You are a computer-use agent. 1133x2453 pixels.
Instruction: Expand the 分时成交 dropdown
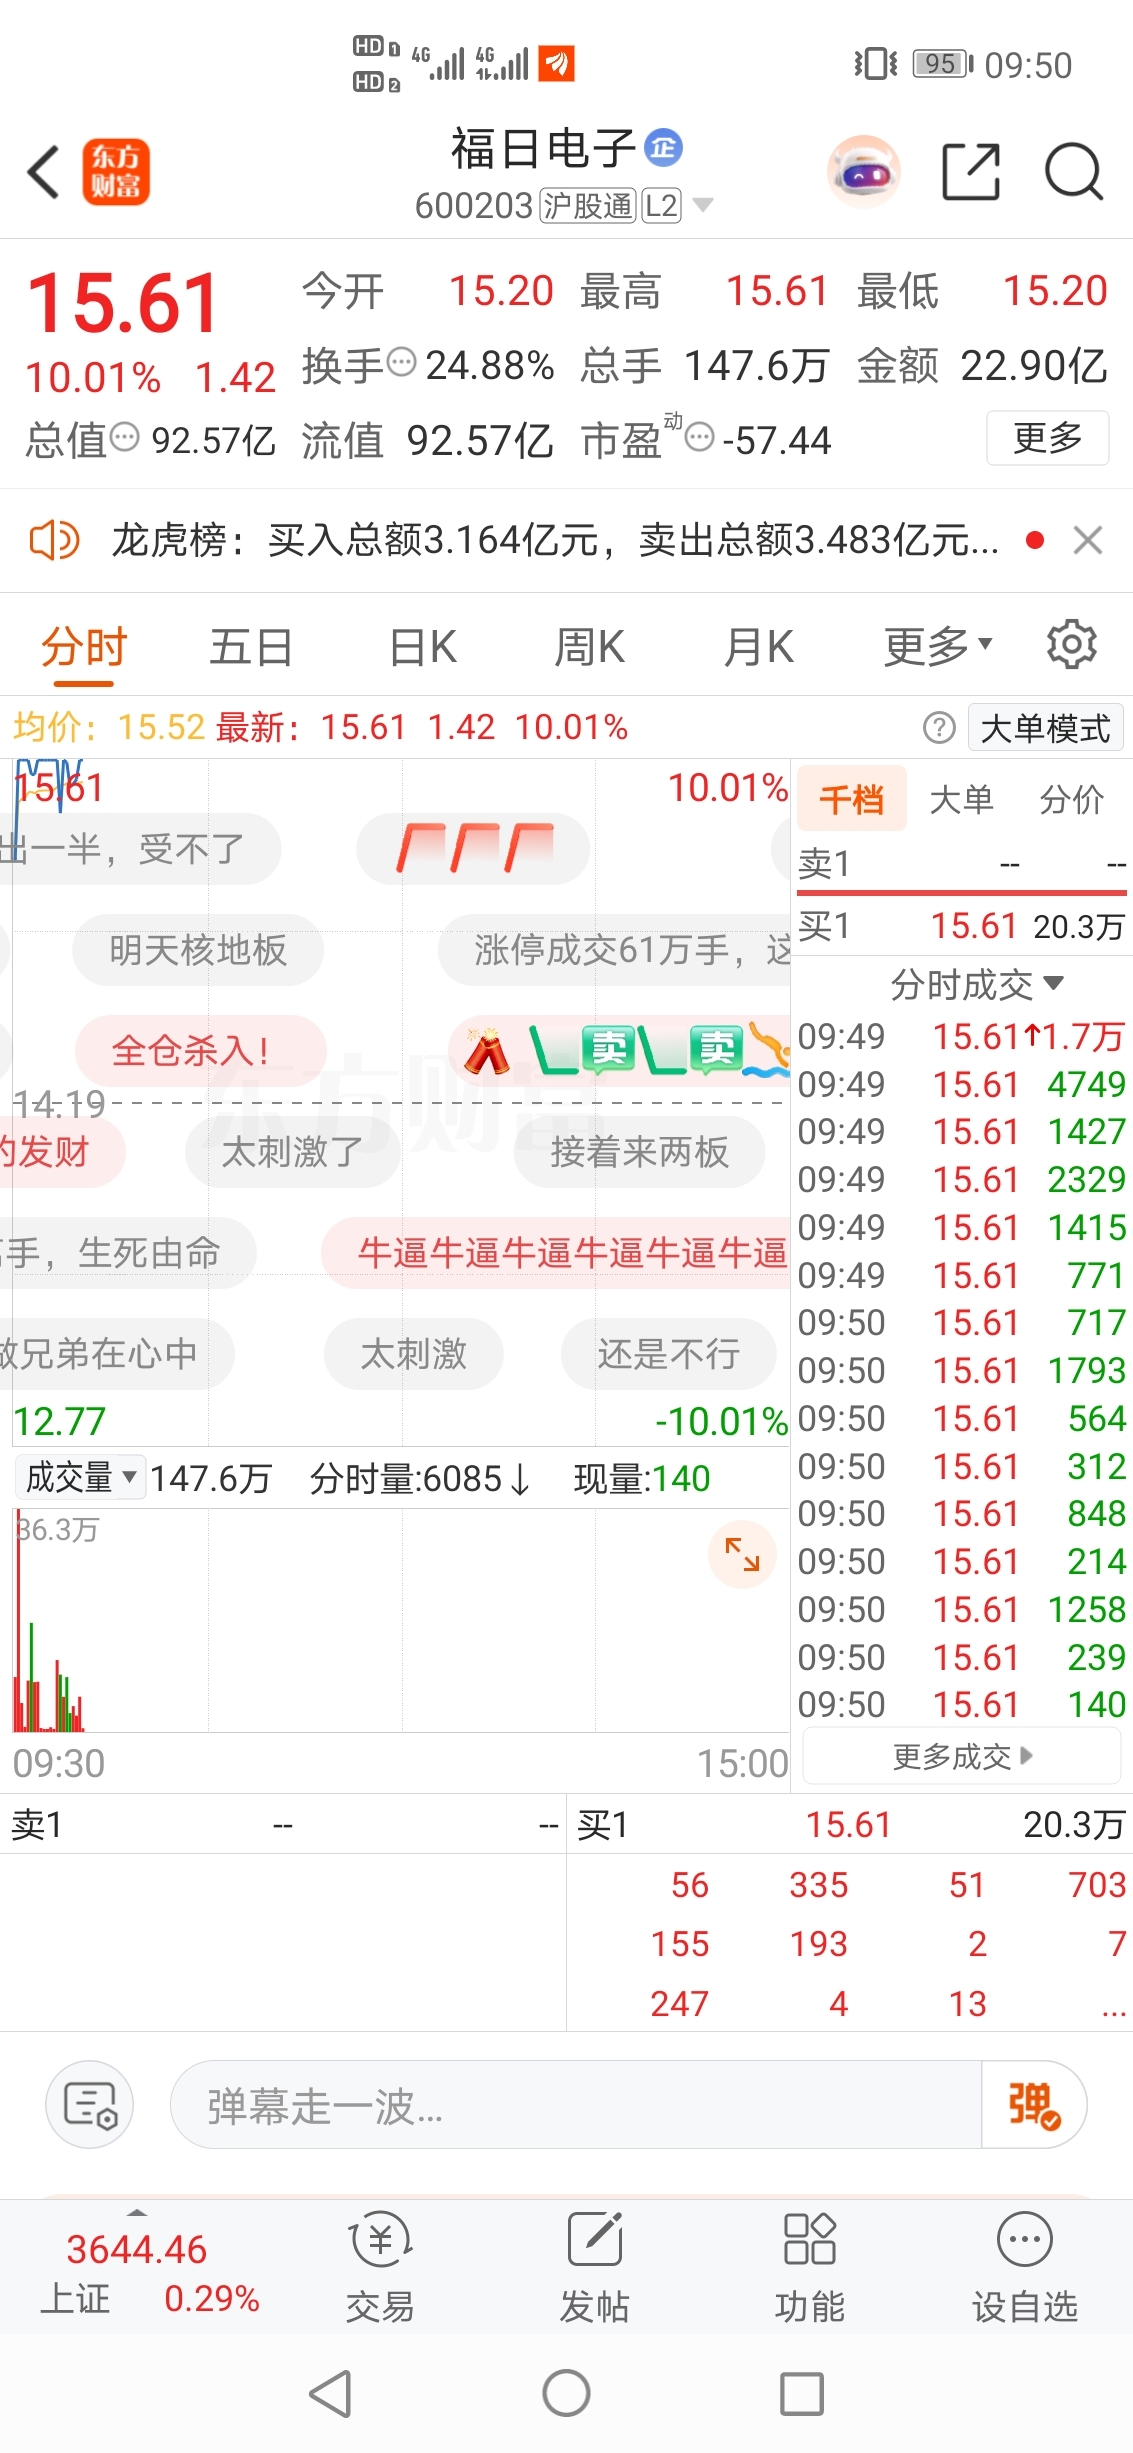point(976,985)
